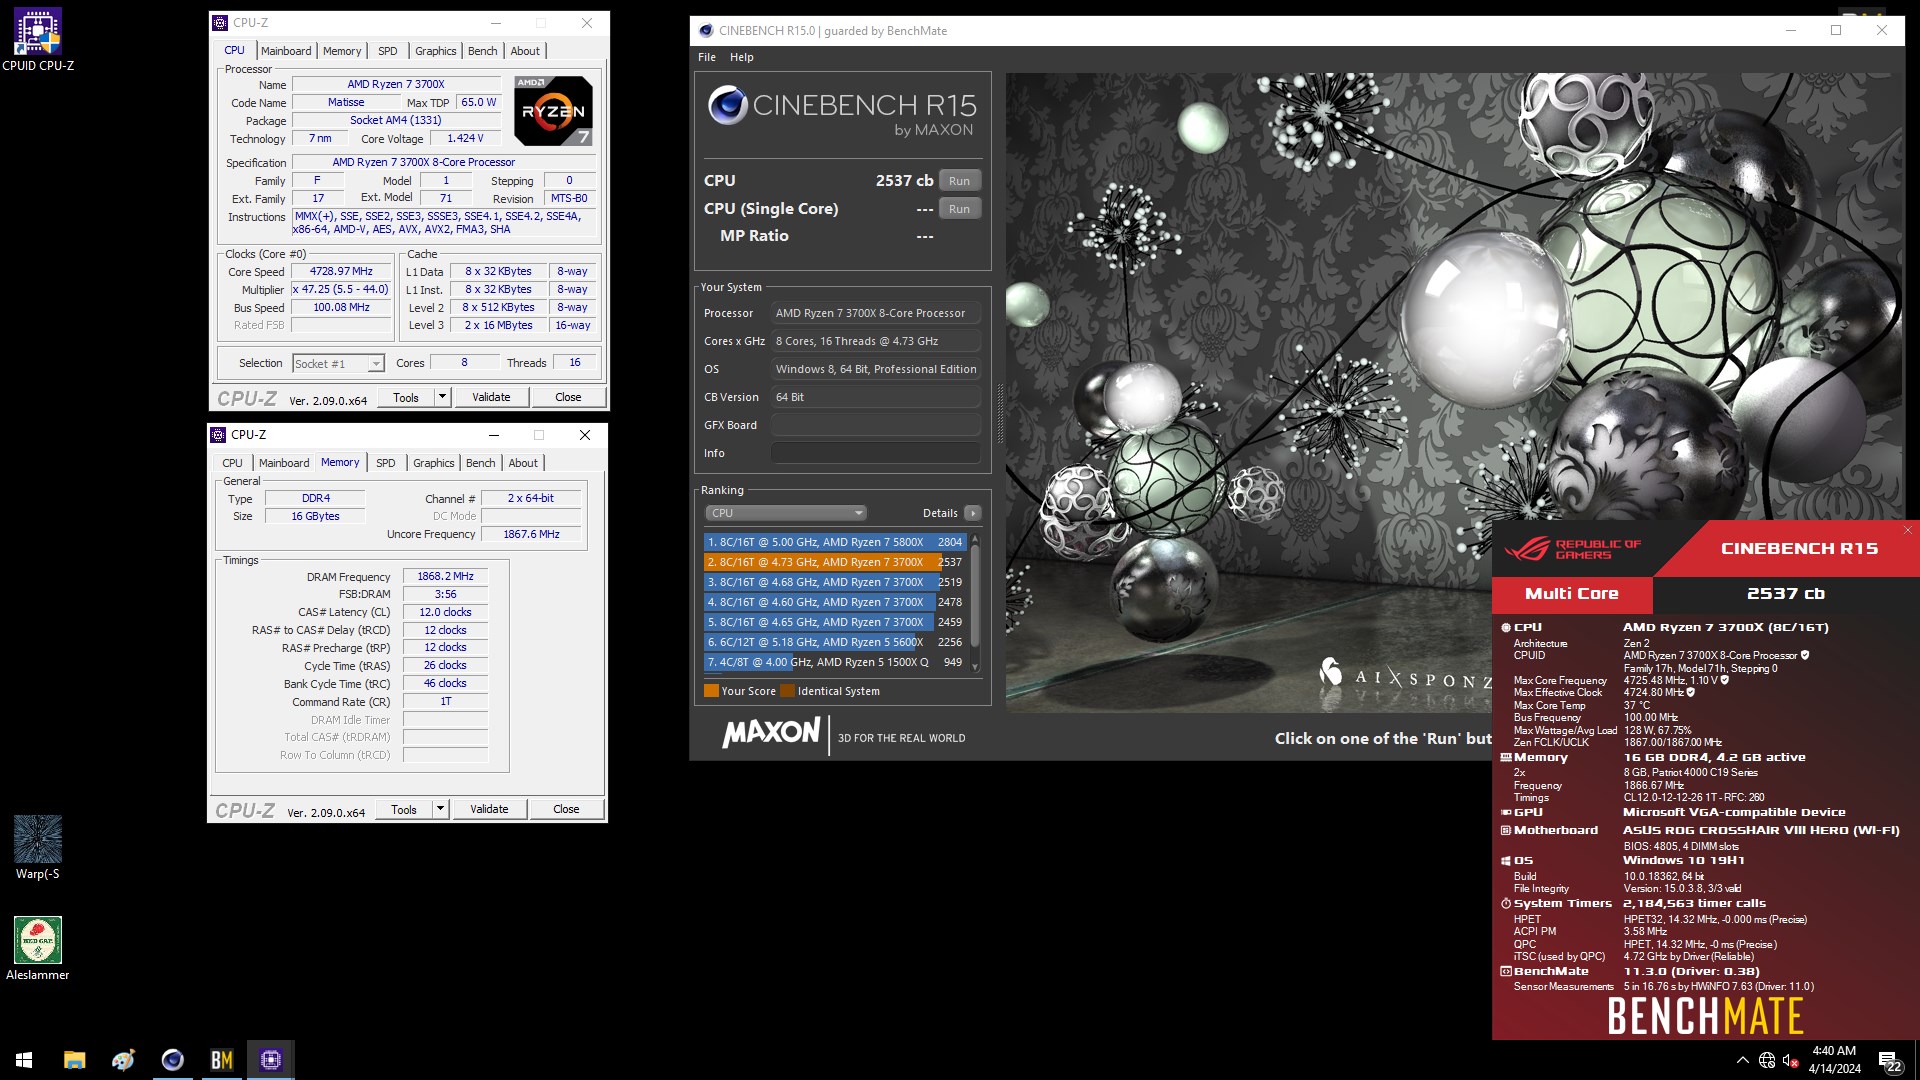Select ranking entry with score 2537
Screen dimensions: 1920x1080
(835, 562)
